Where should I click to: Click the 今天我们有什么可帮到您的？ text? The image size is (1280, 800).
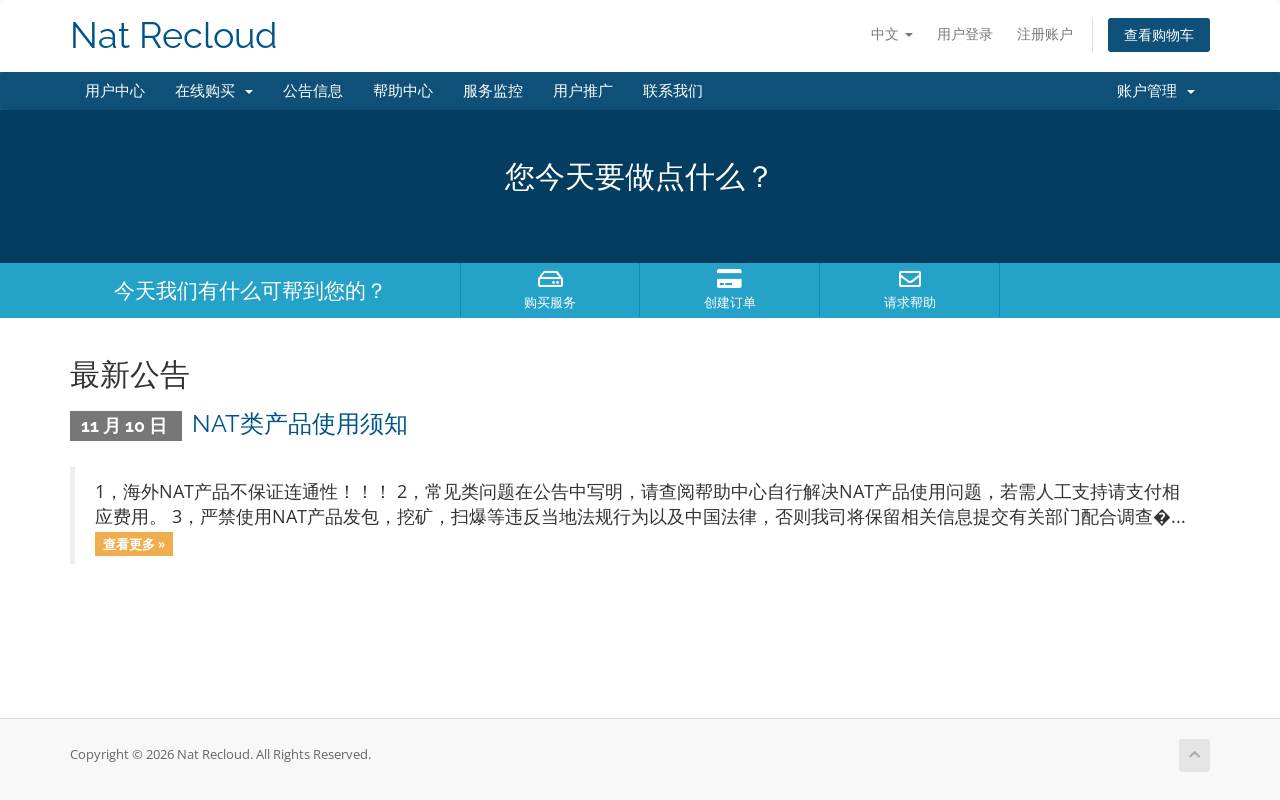[250, 291]
